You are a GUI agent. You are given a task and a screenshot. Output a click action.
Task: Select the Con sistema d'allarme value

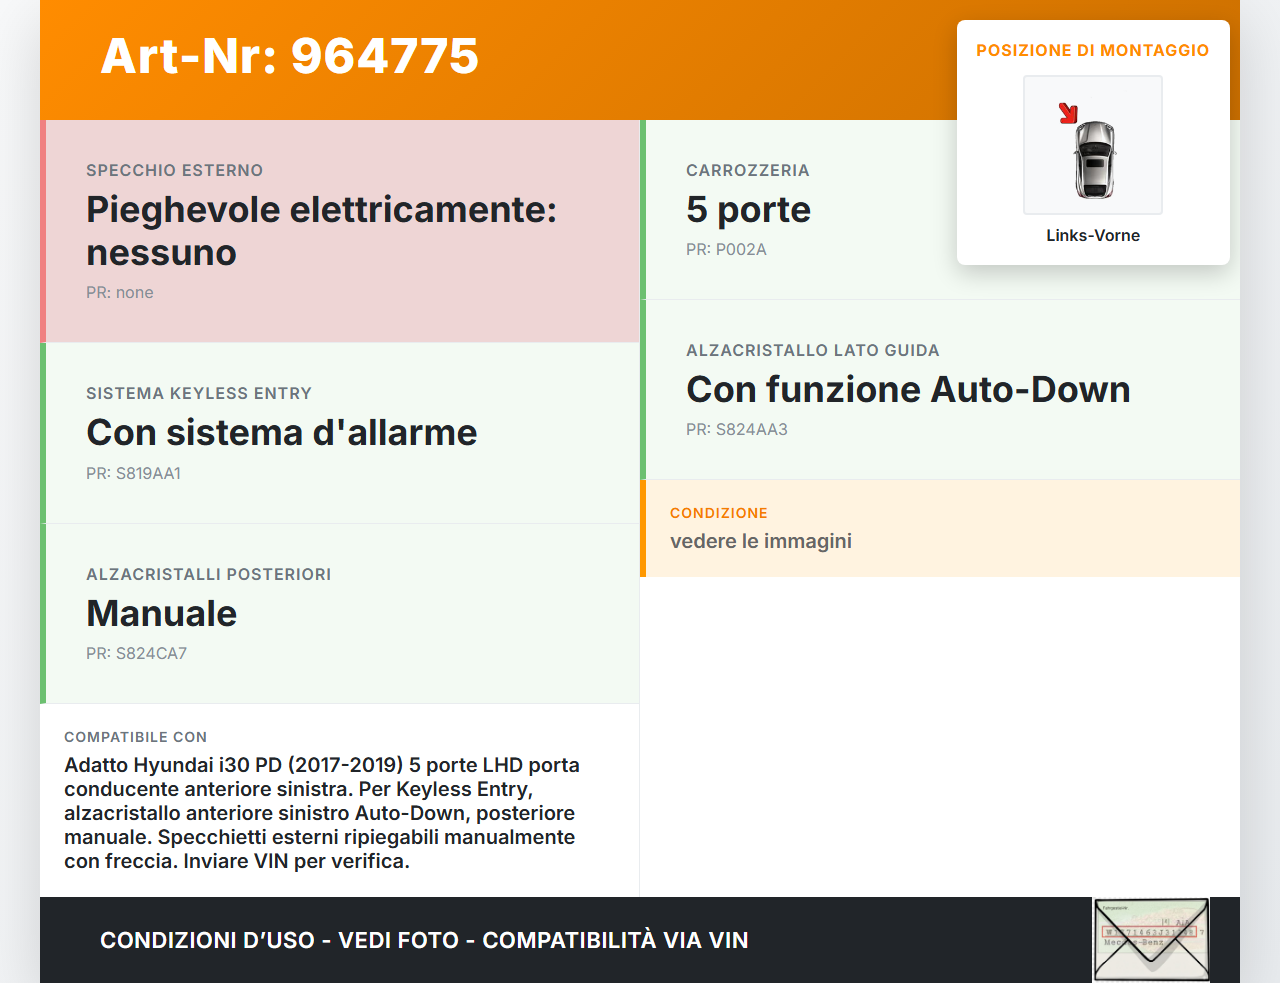pyautogui.click(x=282, y=432)
